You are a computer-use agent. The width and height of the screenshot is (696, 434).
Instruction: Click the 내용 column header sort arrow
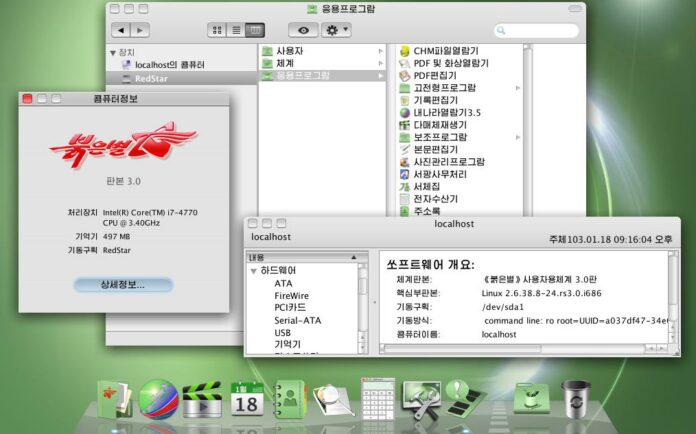tap(354, 257)
